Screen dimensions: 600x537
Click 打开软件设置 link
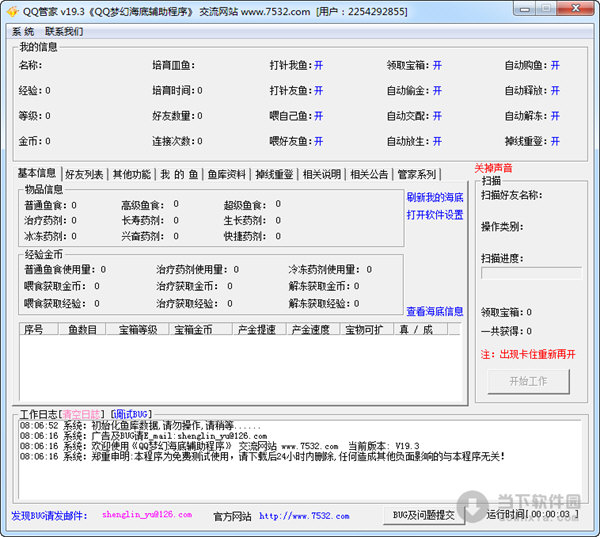435,215
